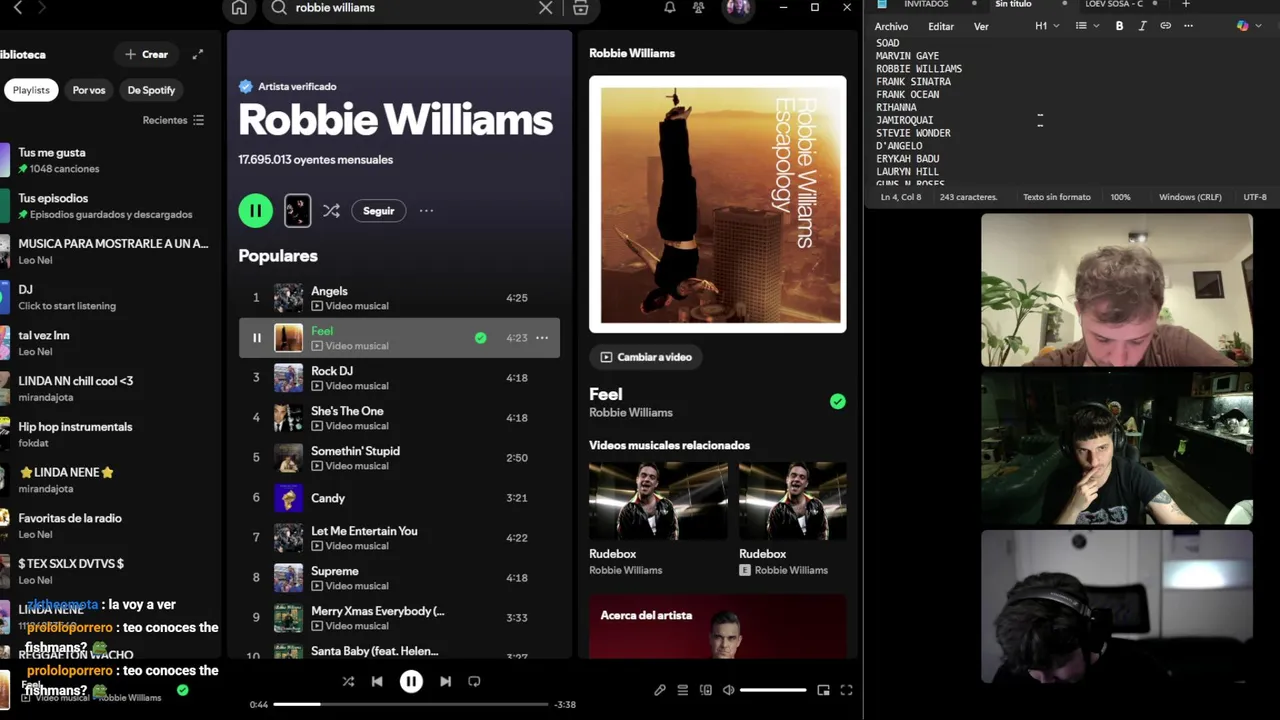Seek within the song progress bar
Screen dimensions: 1280x720
point(411,704)
